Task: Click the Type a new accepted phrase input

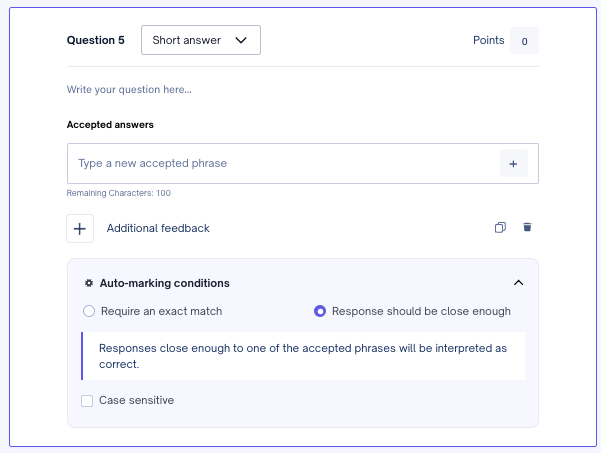Action: coord(284,164)
